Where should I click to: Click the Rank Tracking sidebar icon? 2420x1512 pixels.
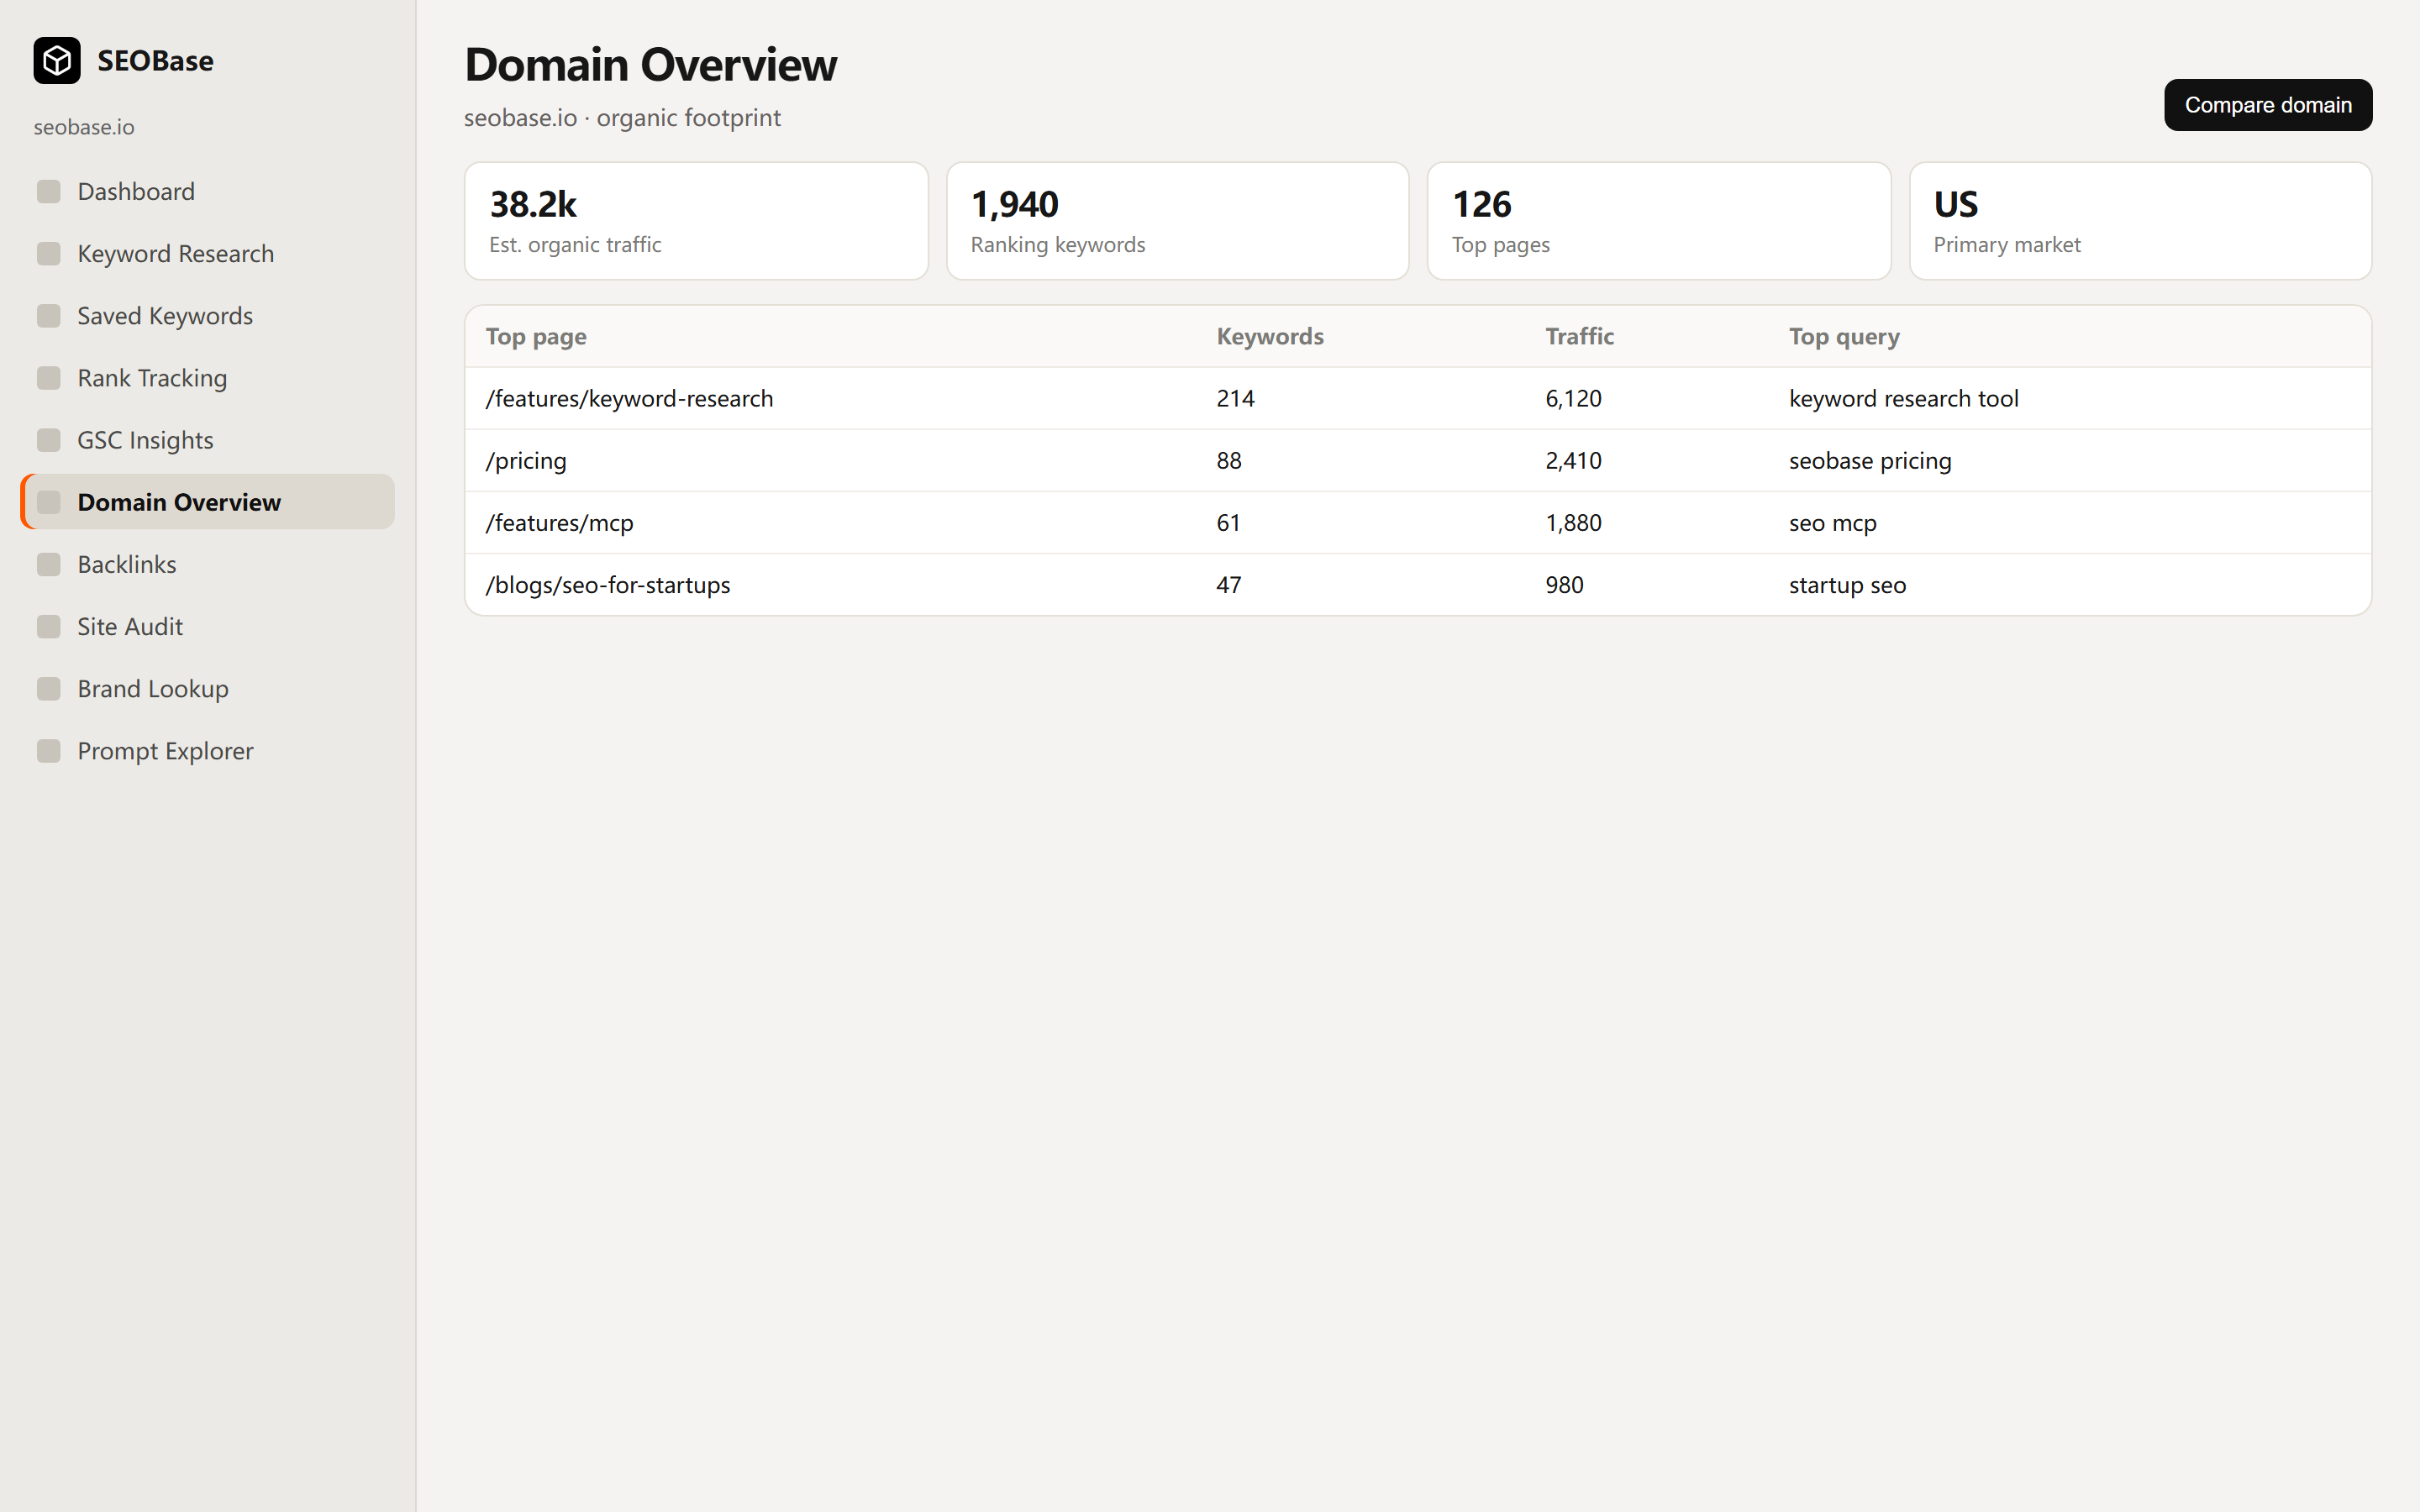49,378
